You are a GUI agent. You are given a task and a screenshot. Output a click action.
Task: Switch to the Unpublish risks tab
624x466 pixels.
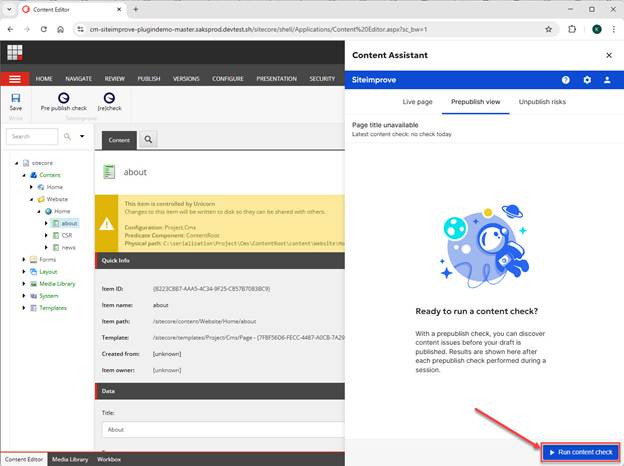point(542,102)
